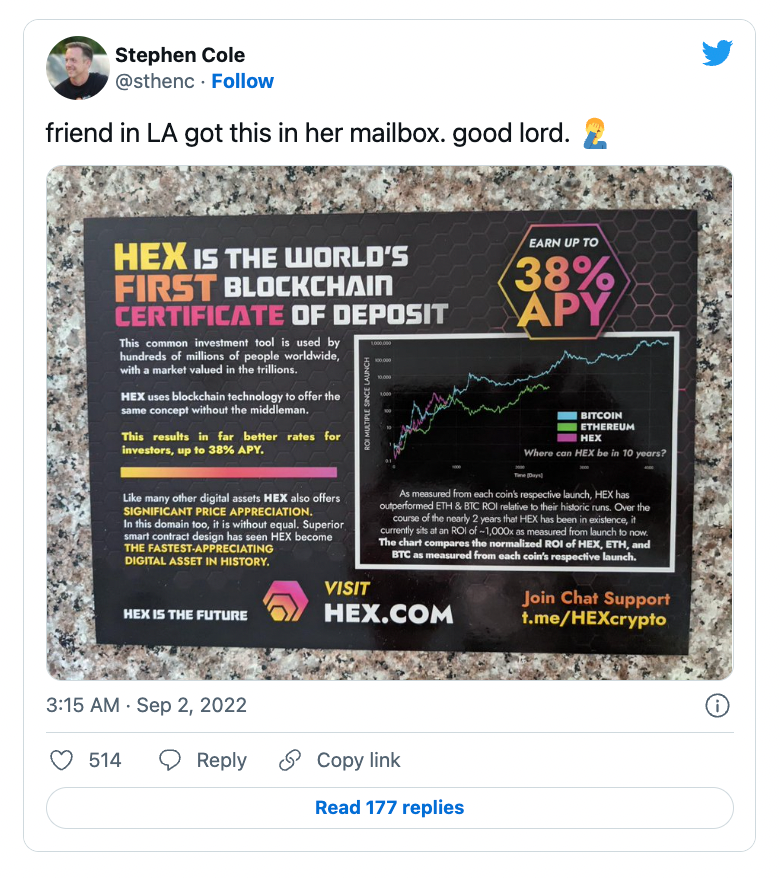The image size is (780, 878).
Task: Click the Reply label
Action: (x=221, y=760)
